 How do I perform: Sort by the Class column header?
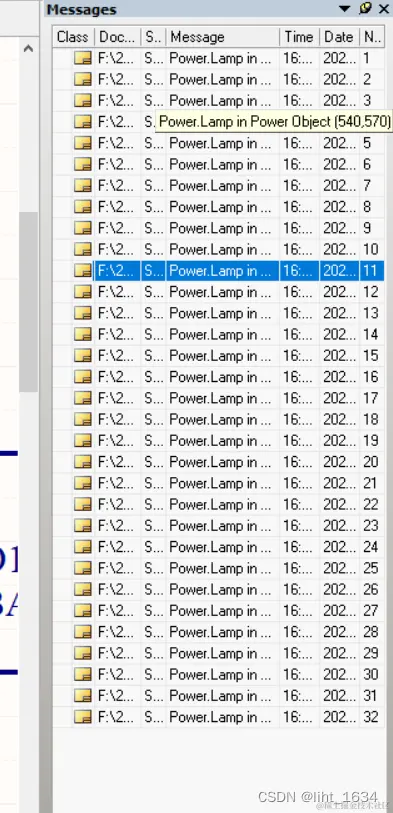coord(73,37)
